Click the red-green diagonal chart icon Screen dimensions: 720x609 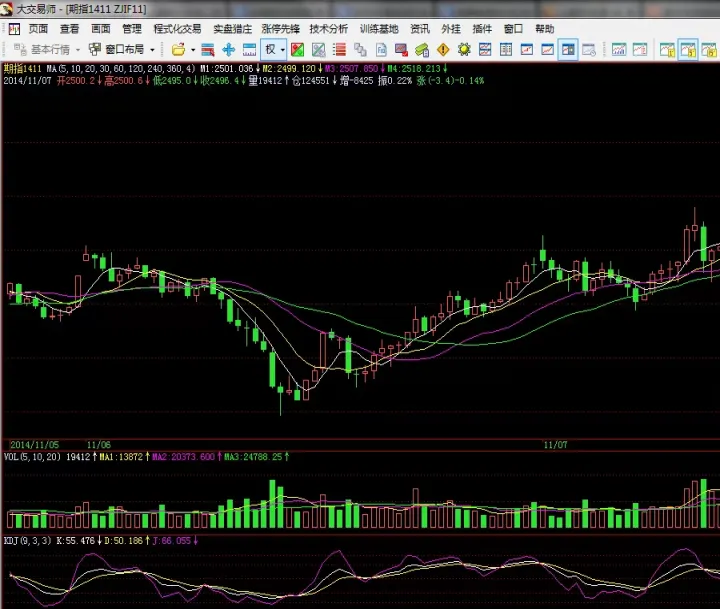(x=298, y=49)
